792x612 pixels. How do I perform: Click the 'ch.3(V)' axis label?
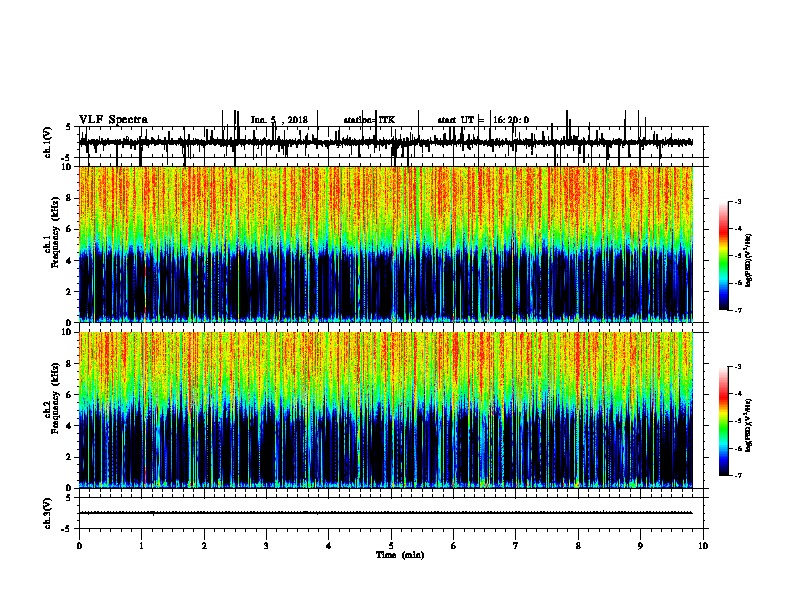click(x=47, y=513)
